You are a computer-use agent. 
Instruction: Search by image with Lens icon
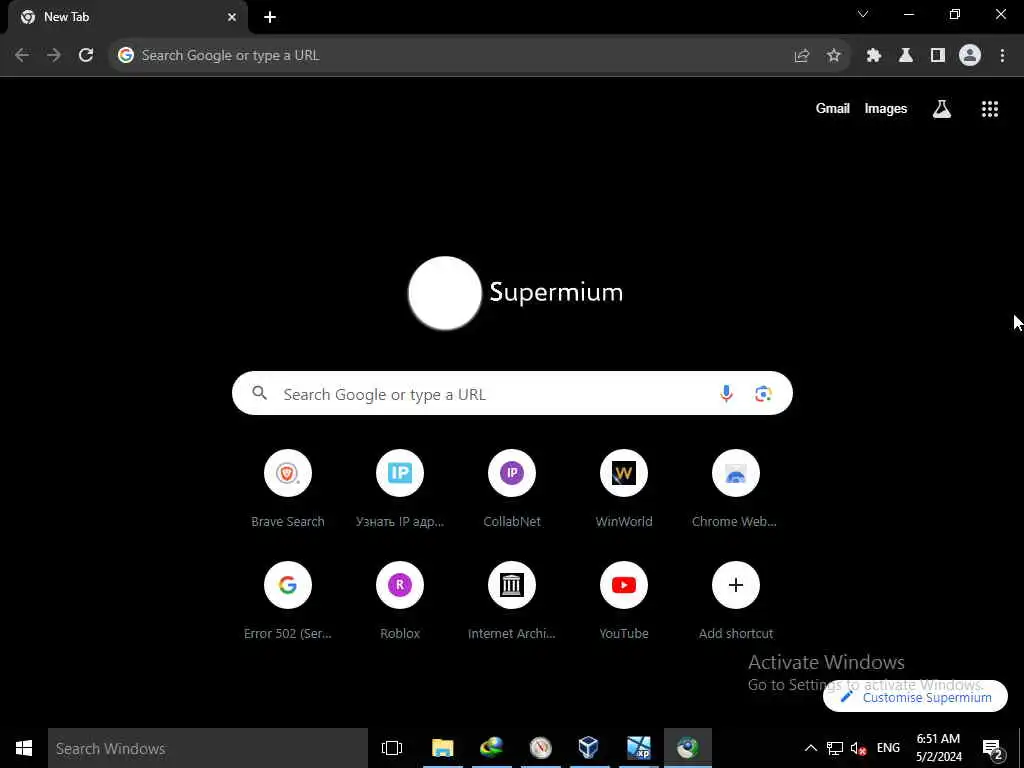click(x=763, y=393)
